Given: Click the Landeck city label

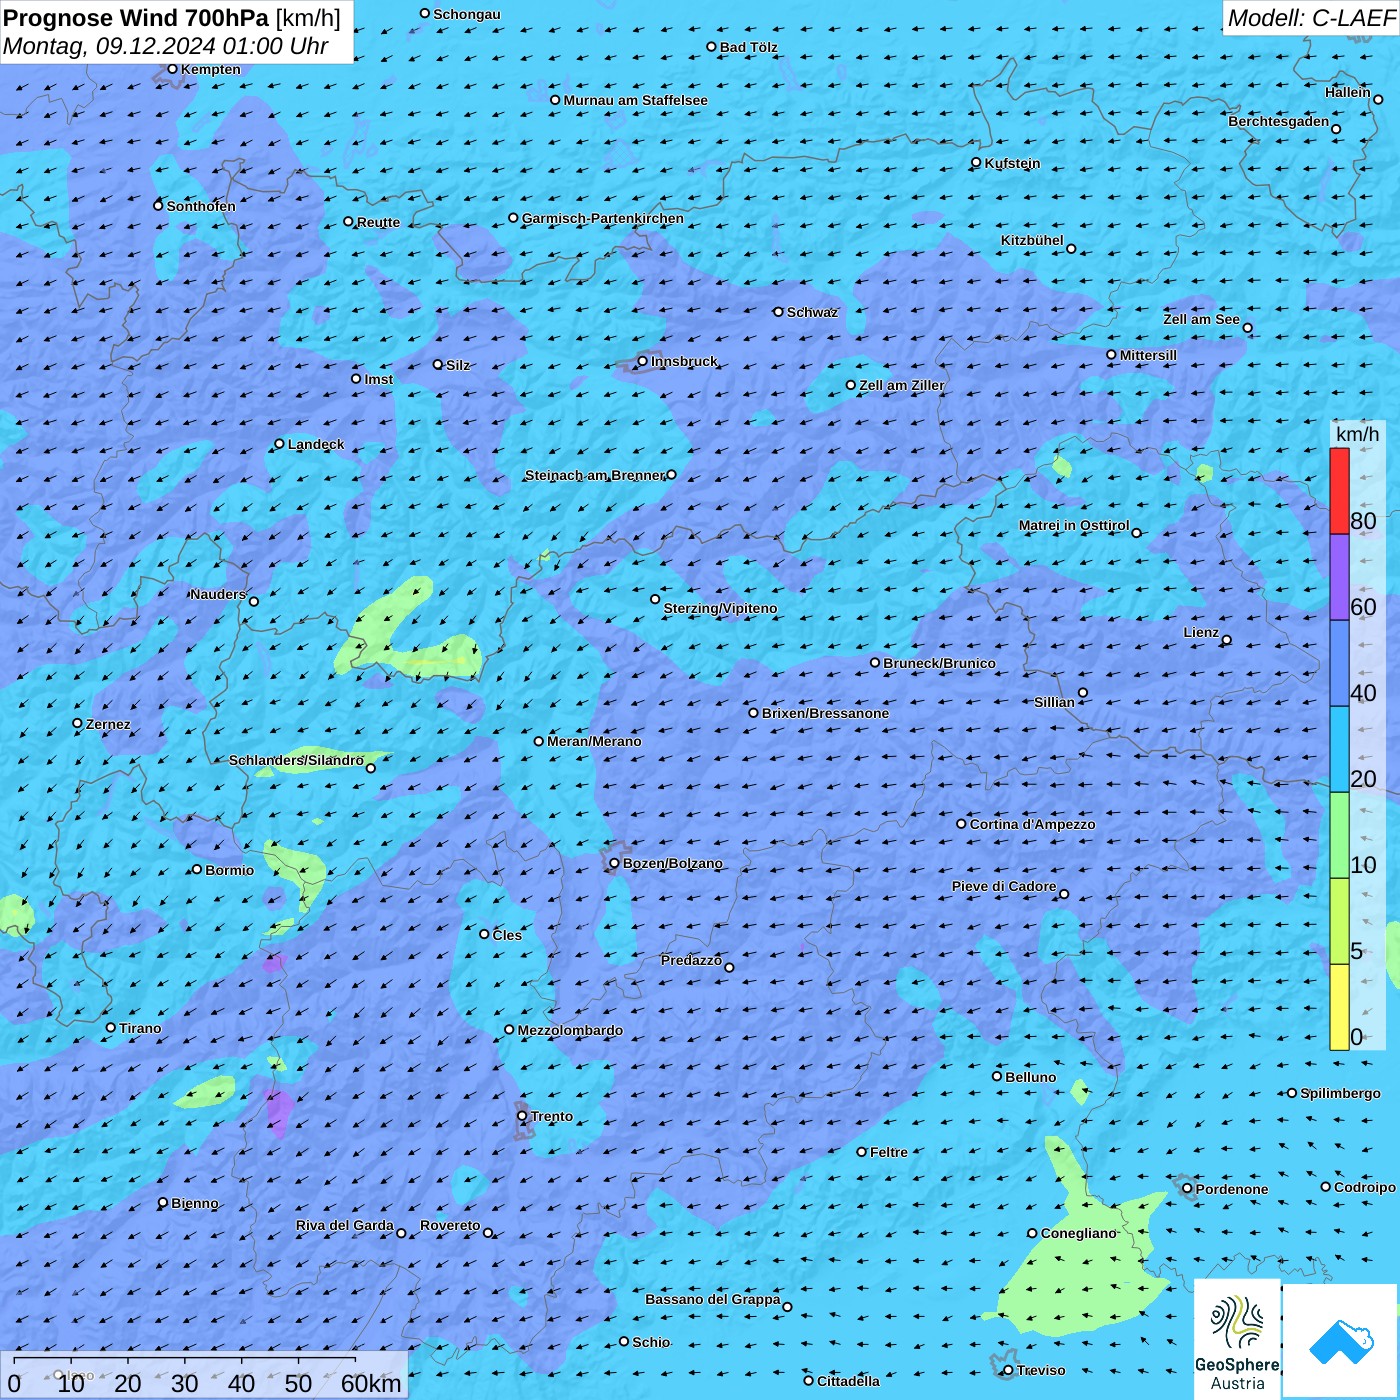Looking at the screenshot, I should click(315, 444).
